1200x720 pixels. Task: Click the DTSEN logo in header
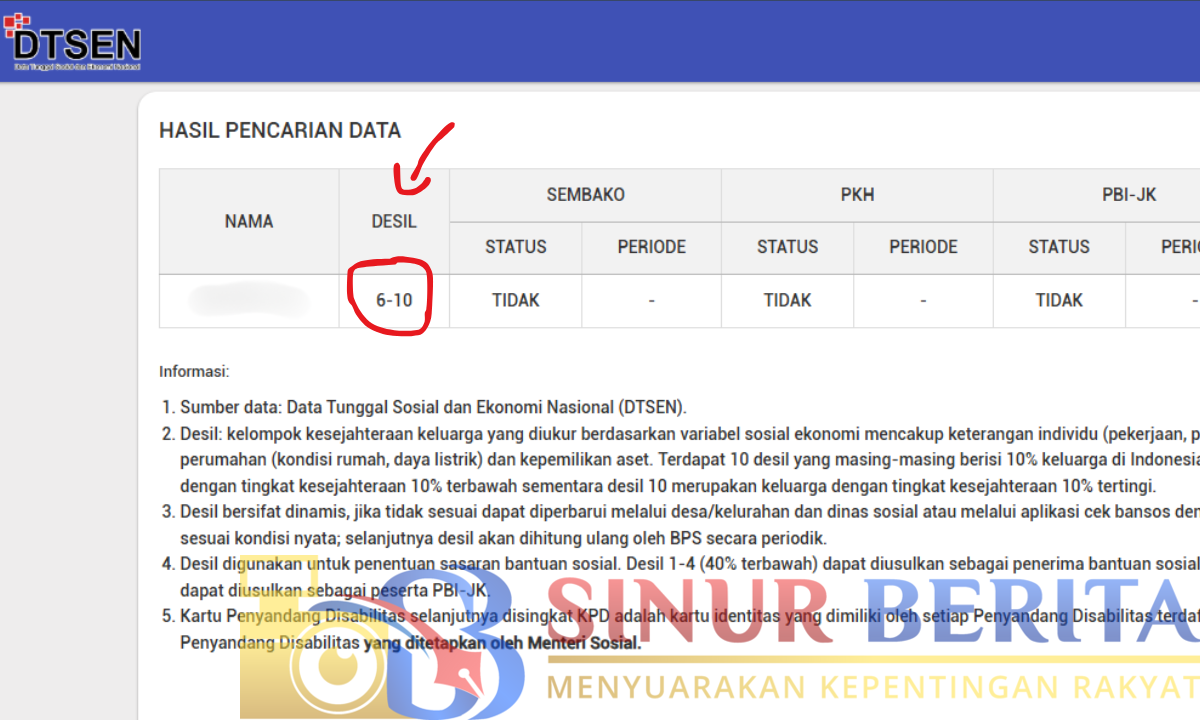pyautogui.click(x=73, y=42)
